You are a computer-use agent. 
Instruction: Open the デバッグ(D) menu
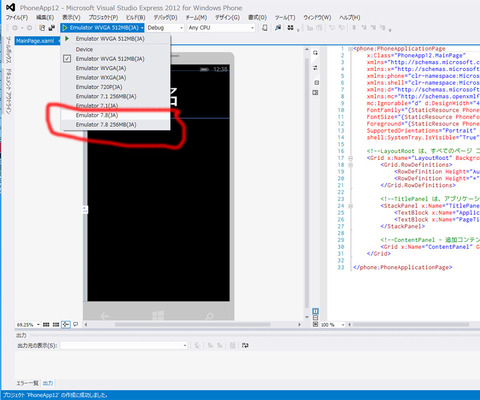tap(165, 17)
